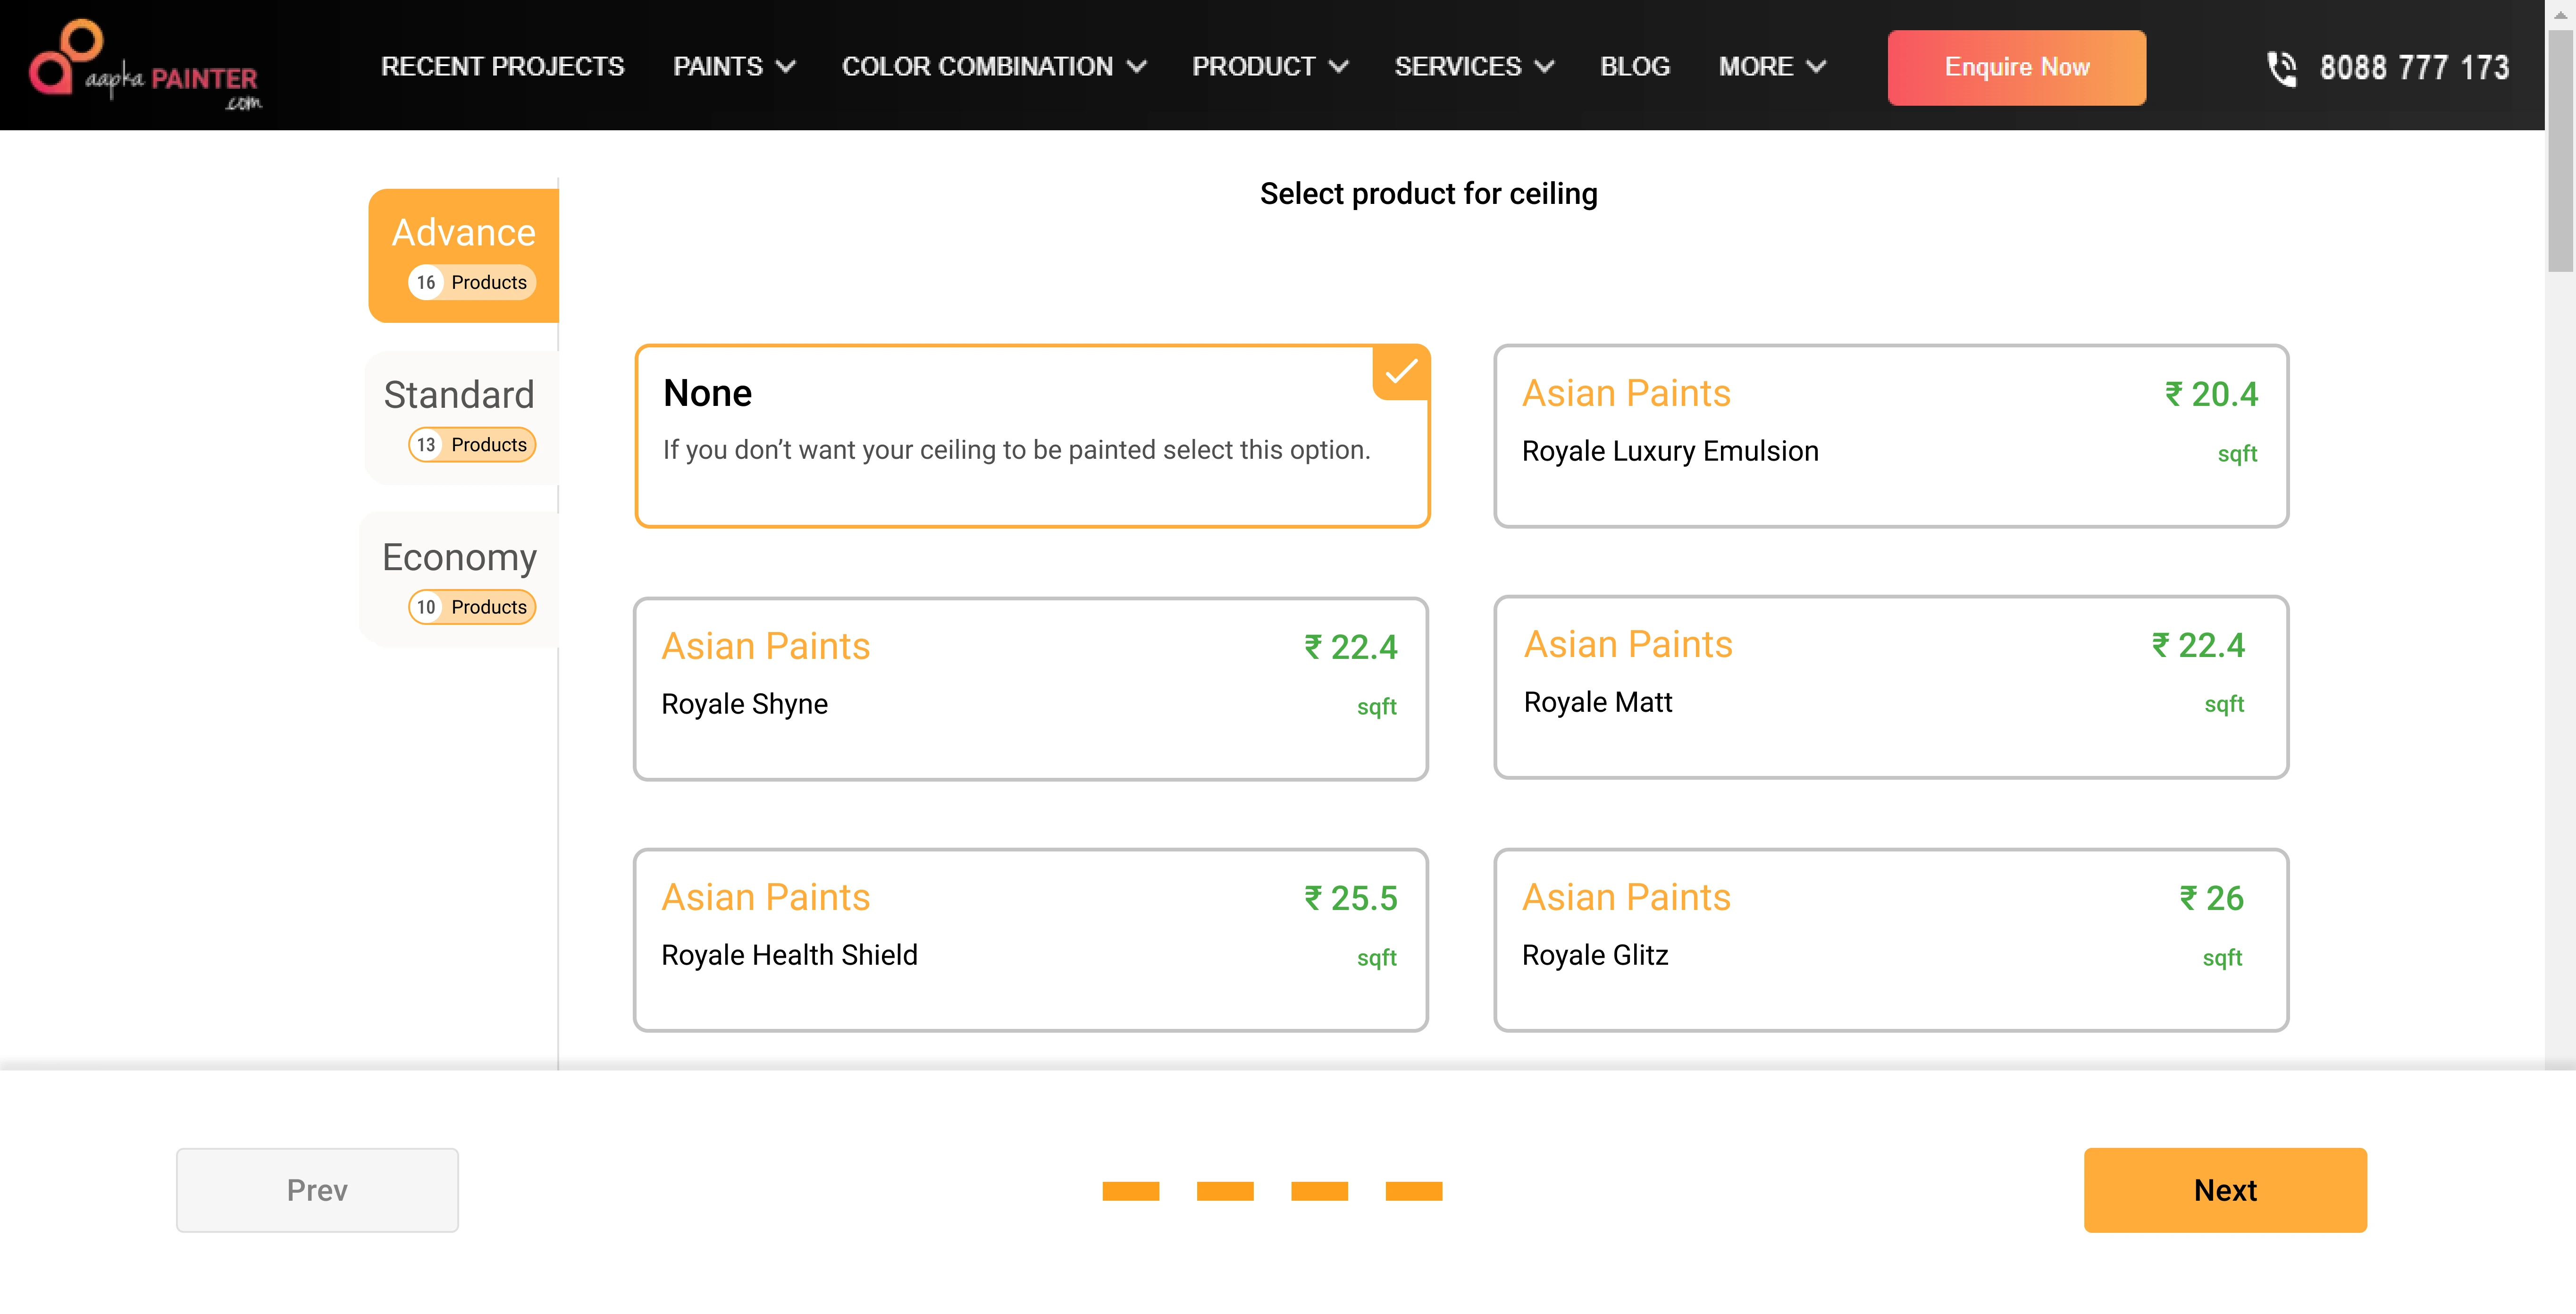This screenshot has height=1314, width=2576.
Task: Select the Advance products tab
Action: click(x=464, y=255)
